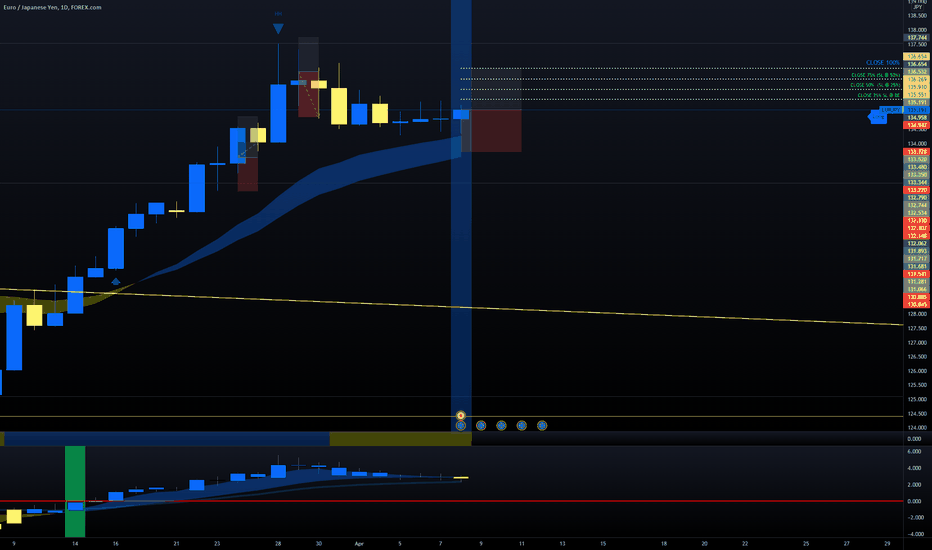Click the red 132.148 price tag
932x550 pixels.
[917, 235]
